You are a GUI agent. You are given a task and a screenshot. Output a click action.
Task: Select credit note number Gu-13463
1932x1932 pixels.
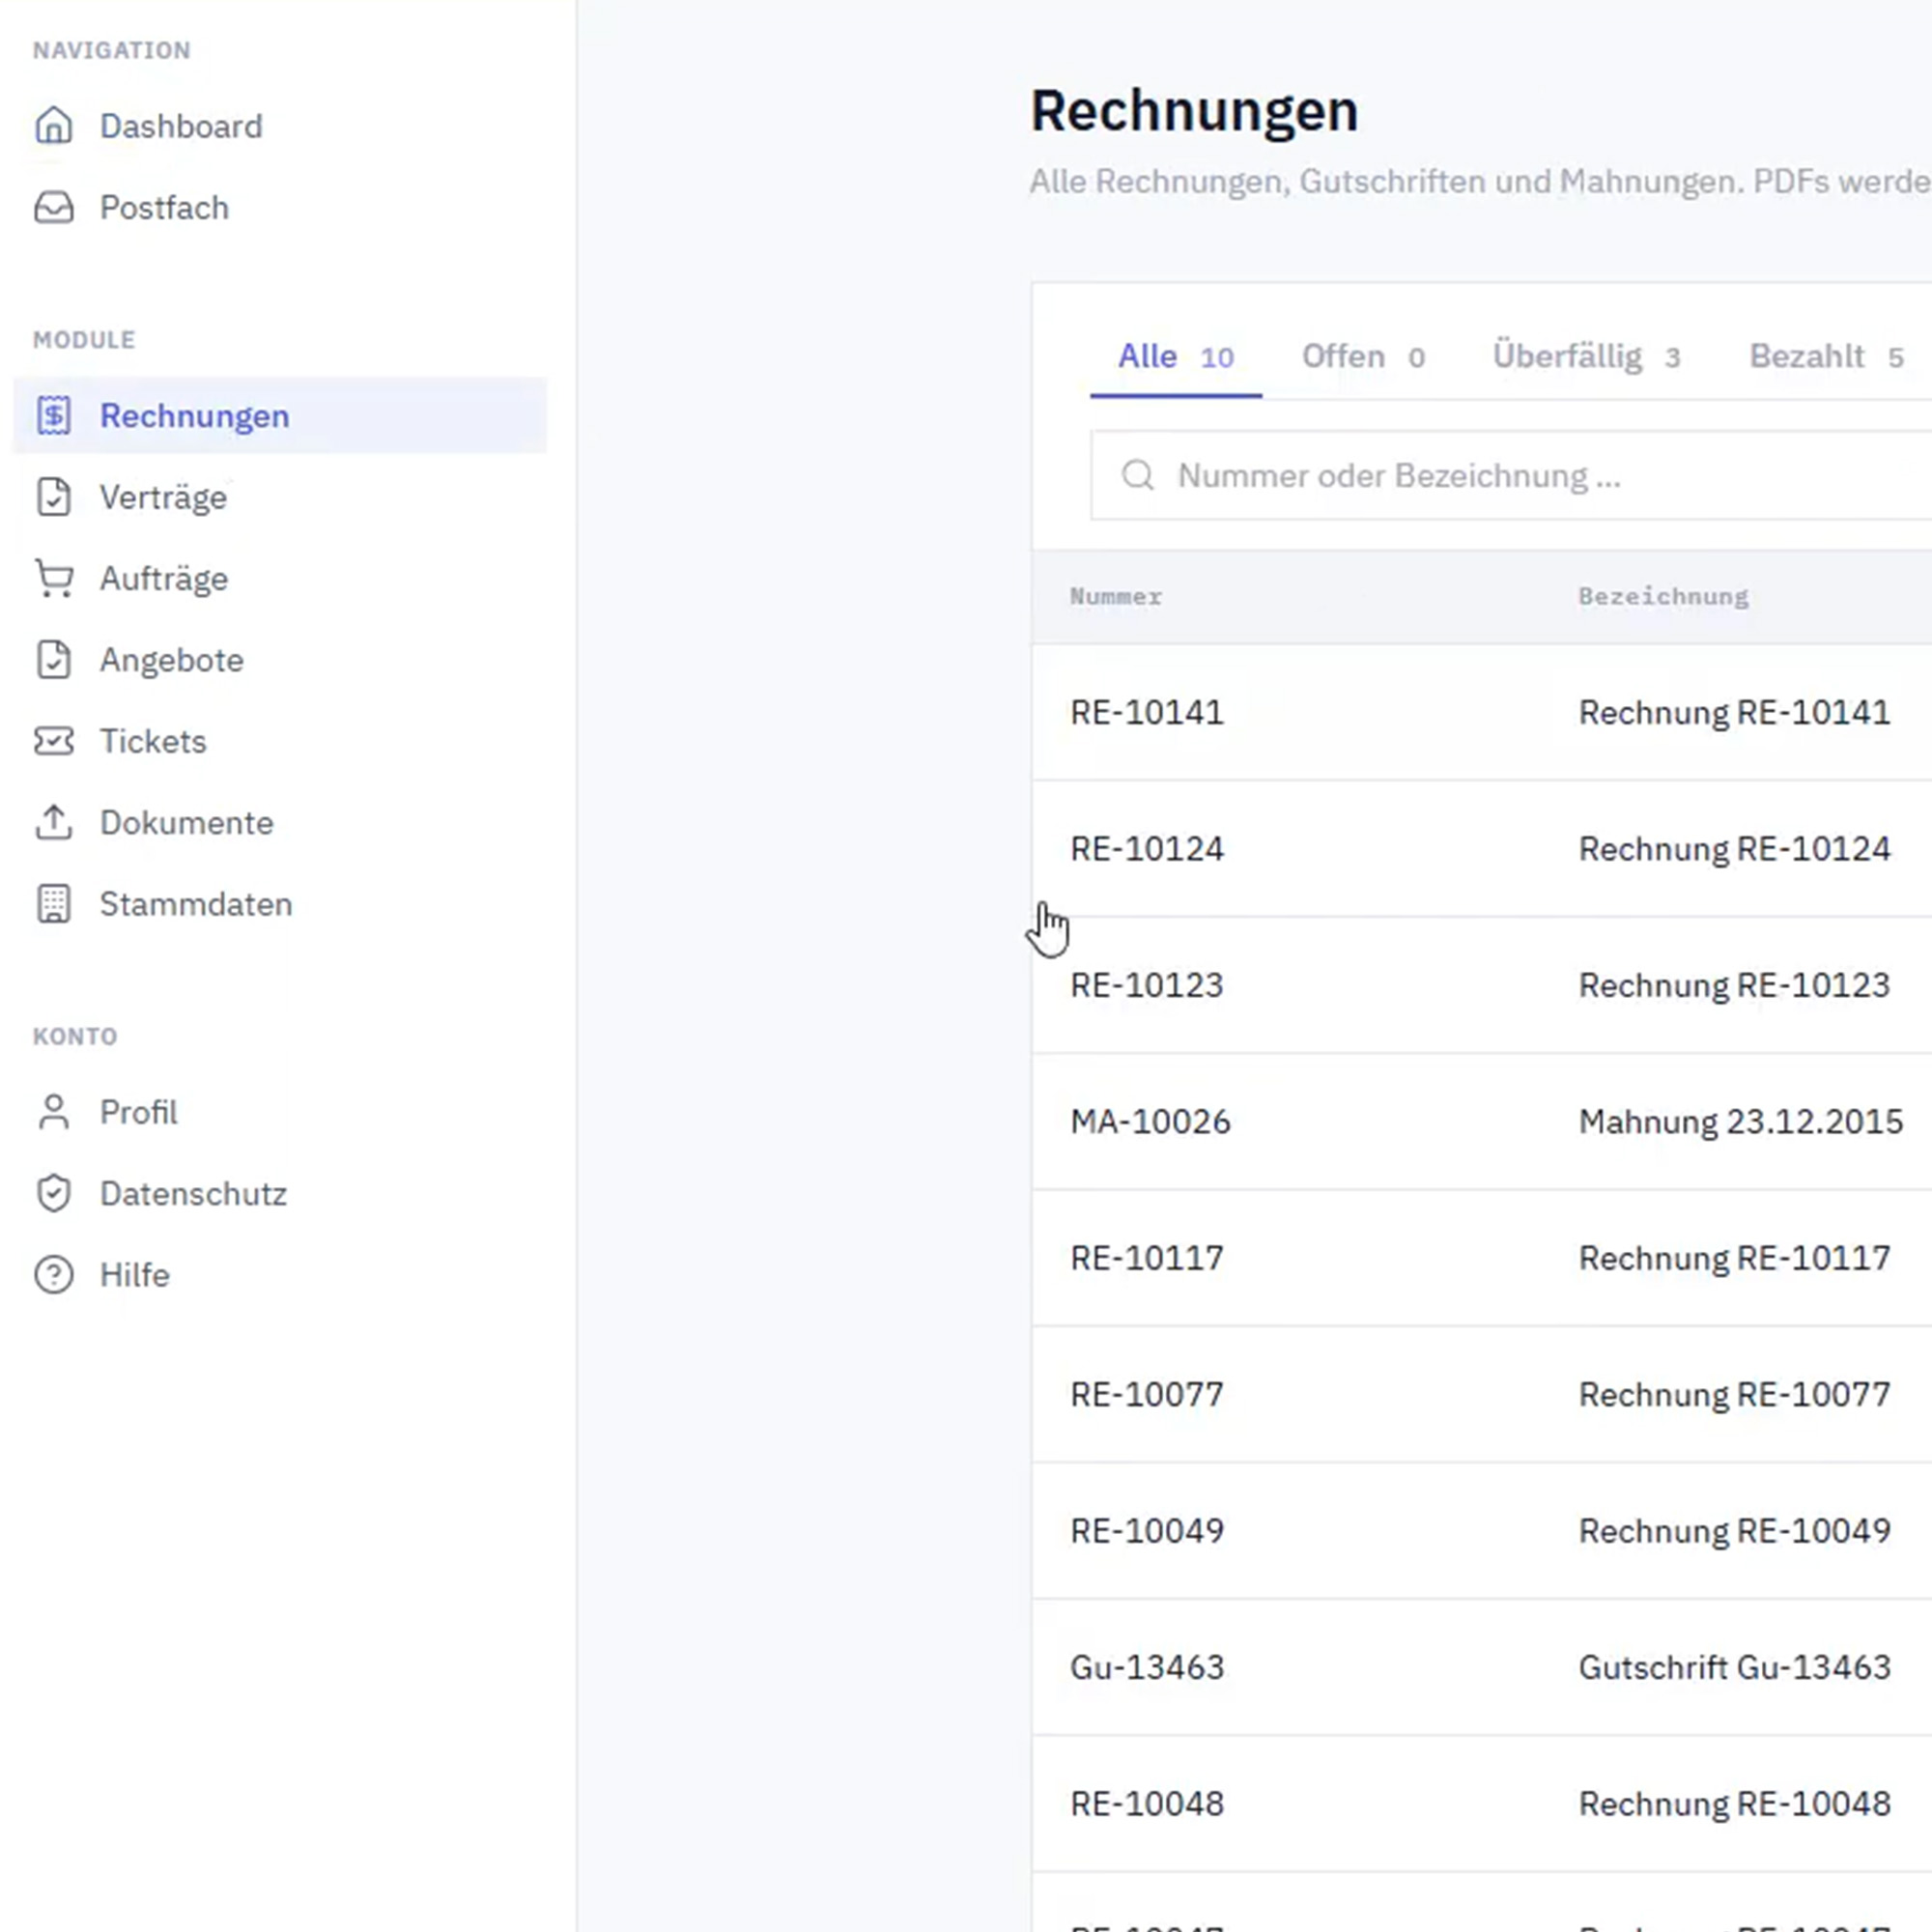coord(1147,1668)
